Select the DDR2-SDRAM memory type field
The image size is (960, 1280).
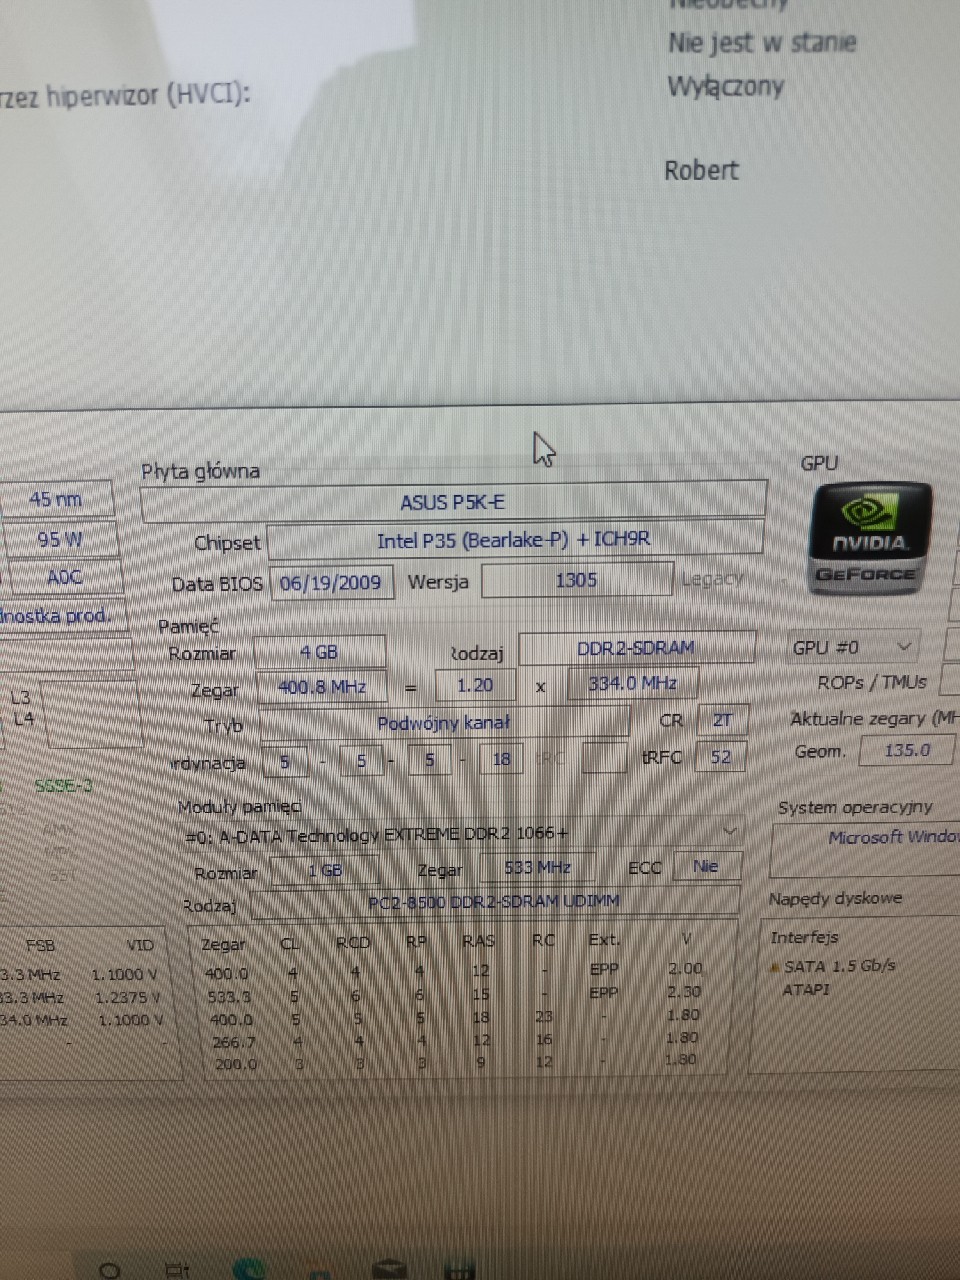point(636,648)
